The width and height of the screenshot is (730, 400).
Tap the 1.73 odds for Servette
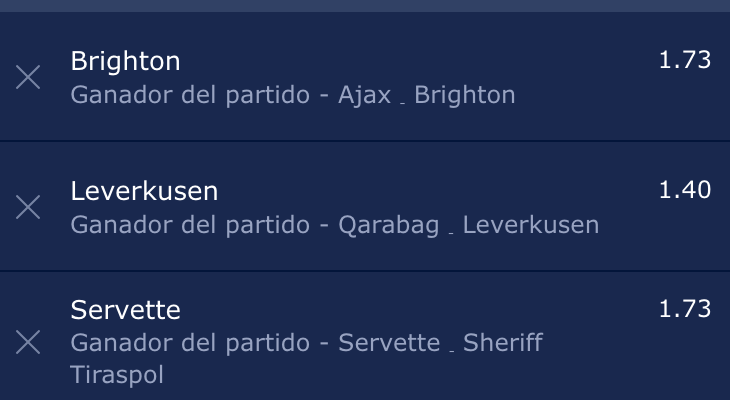click(x=684, y=309)
